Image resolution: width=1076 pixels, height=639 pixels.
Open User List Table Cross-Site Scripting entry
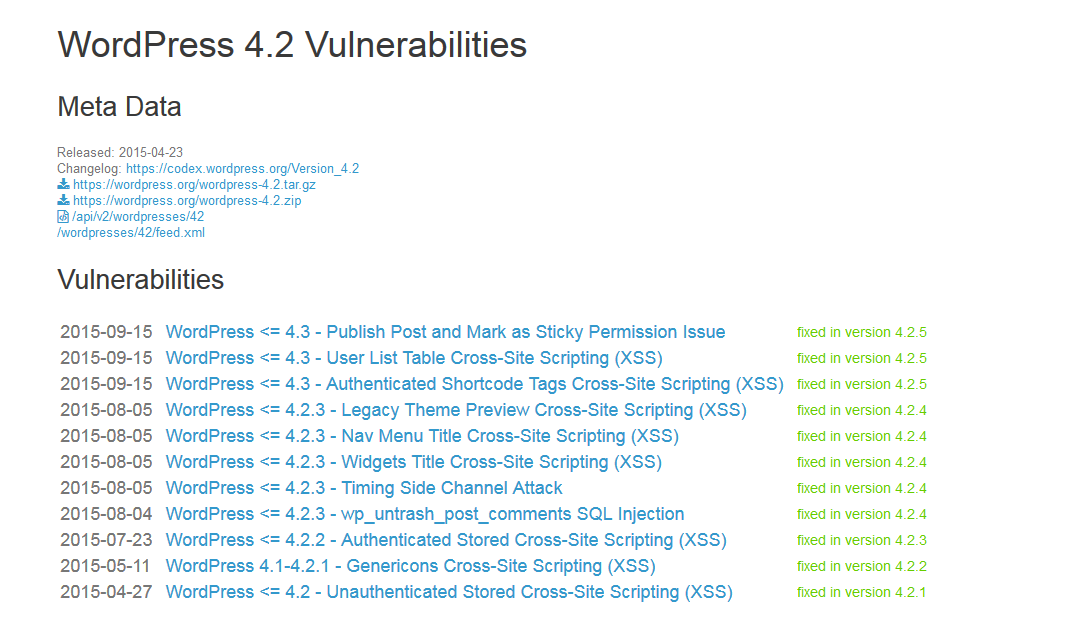tap(414, 358)
